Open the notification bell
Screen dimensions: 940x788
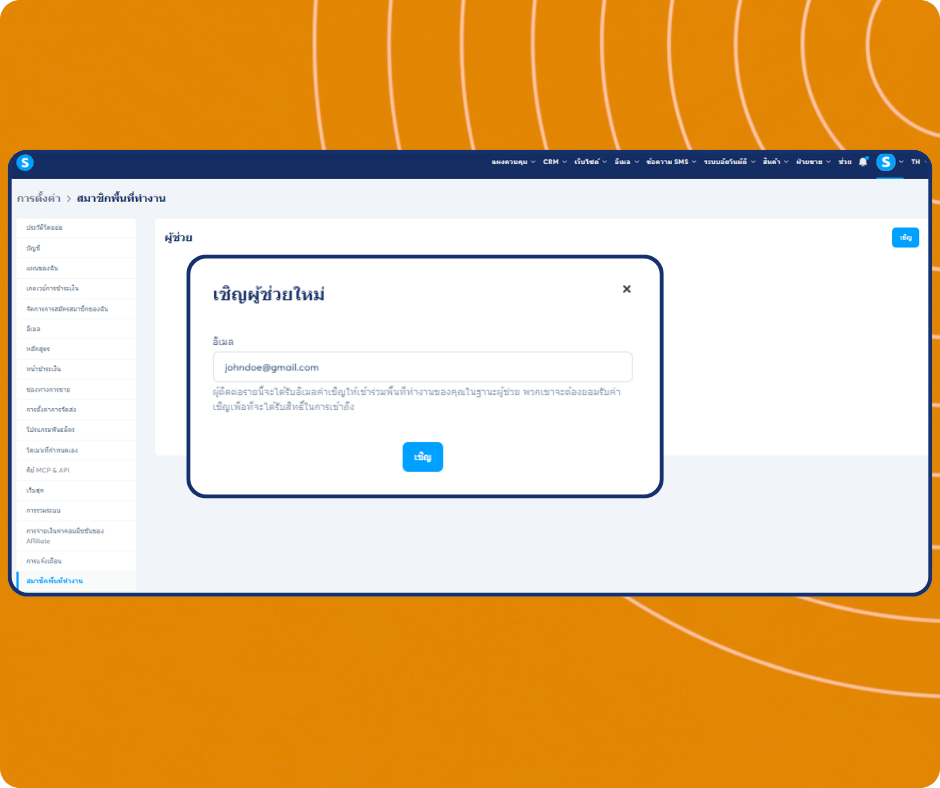(x=863, y=162)
